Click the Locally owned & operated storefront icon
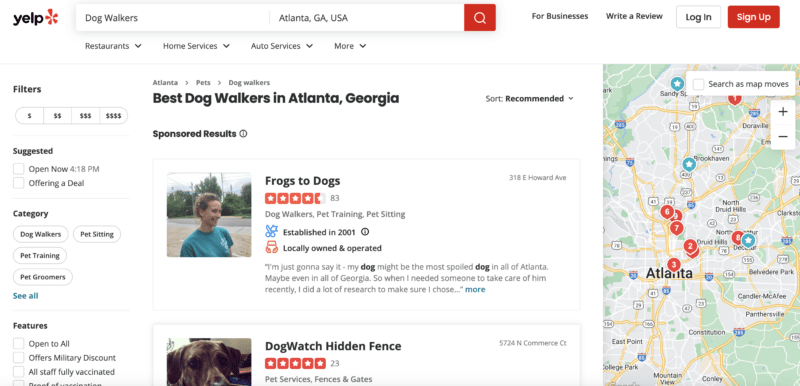This screenshot has width=800, height=386. 271,248
